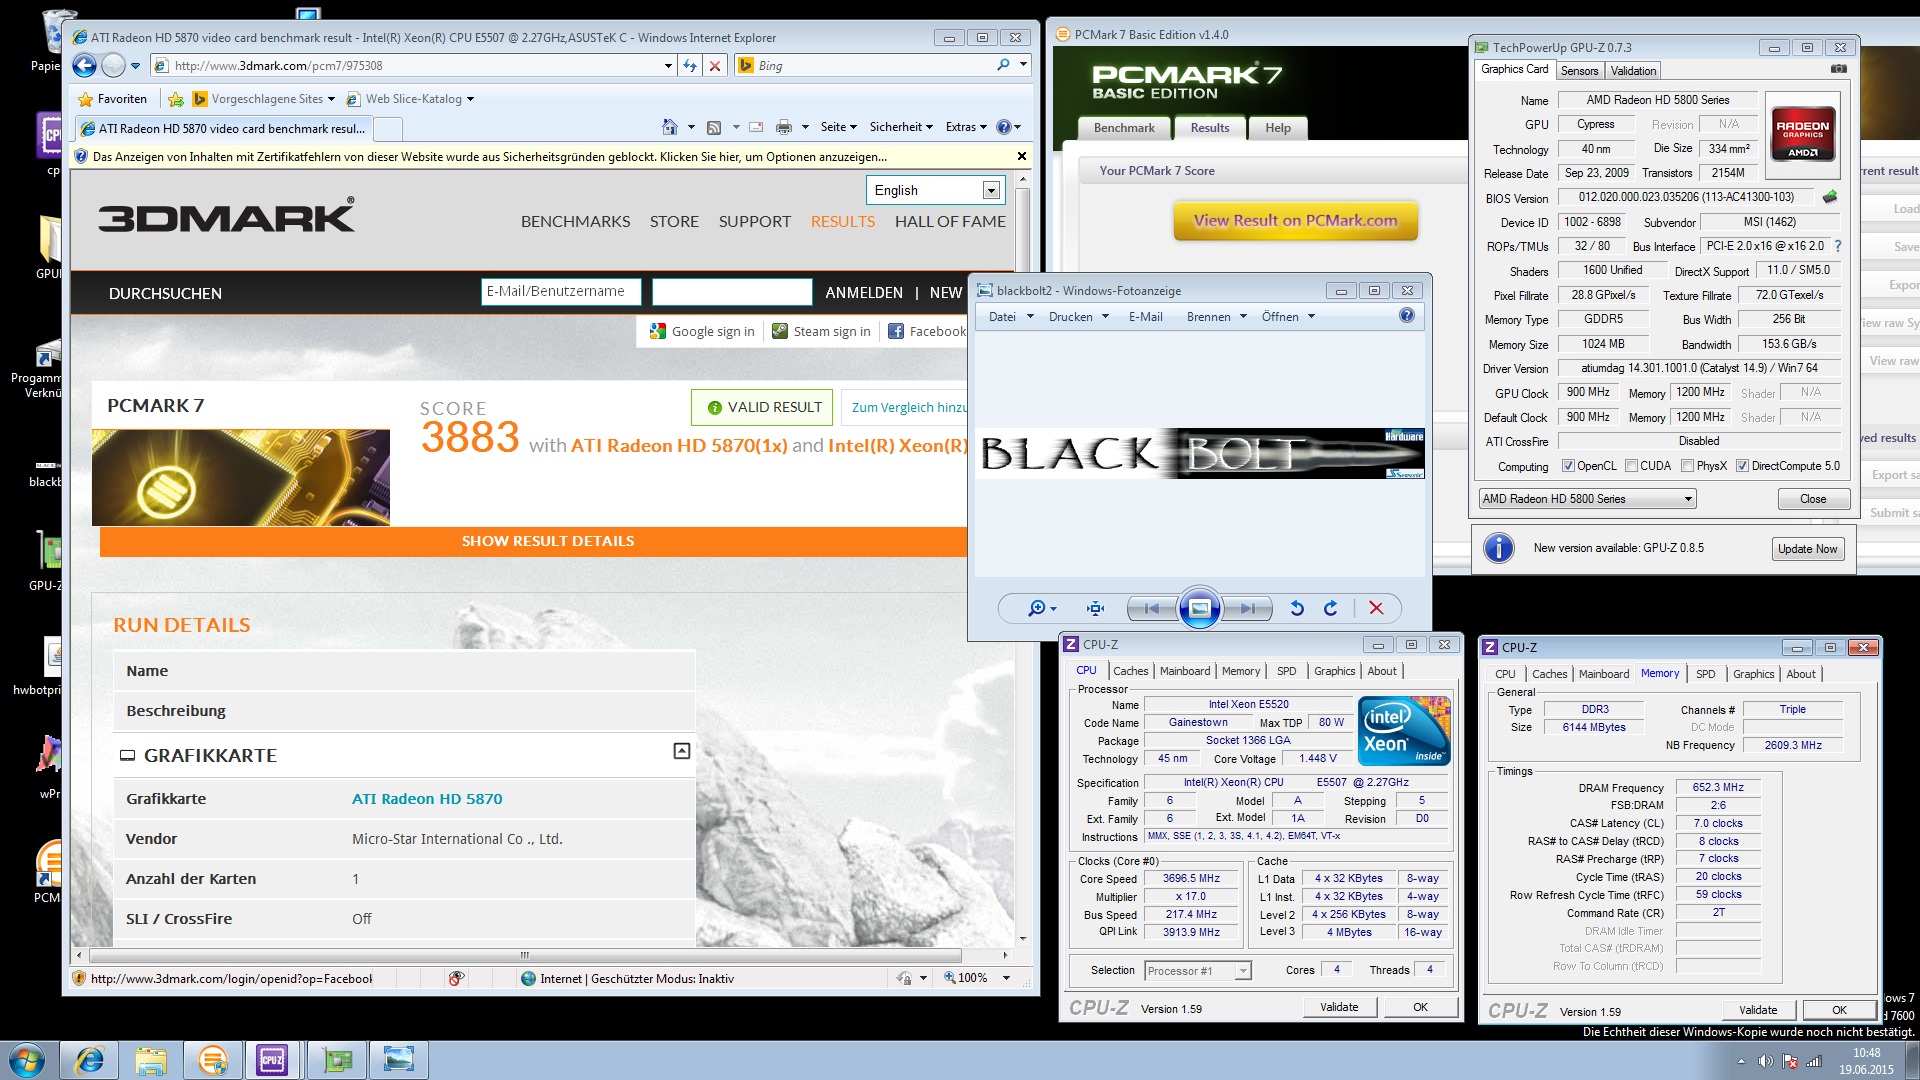Click the IE zoom level 100% control
Screen dimensions: 1920x1080
(x=976, y=978)
